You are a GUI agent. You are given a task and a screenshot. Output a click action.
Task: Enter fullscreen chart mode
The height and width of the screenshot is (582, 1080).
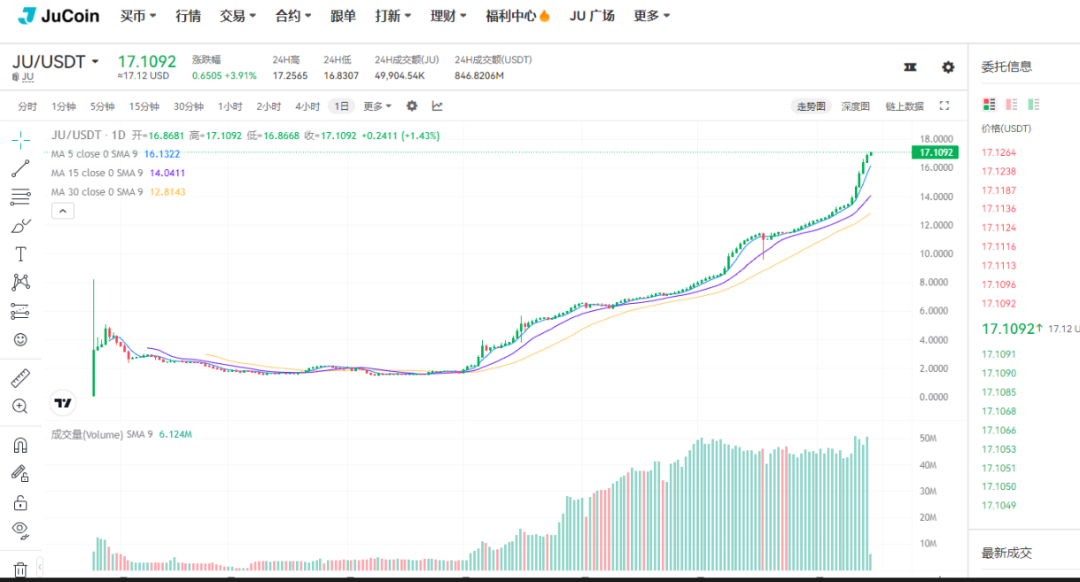pos(944,106)
